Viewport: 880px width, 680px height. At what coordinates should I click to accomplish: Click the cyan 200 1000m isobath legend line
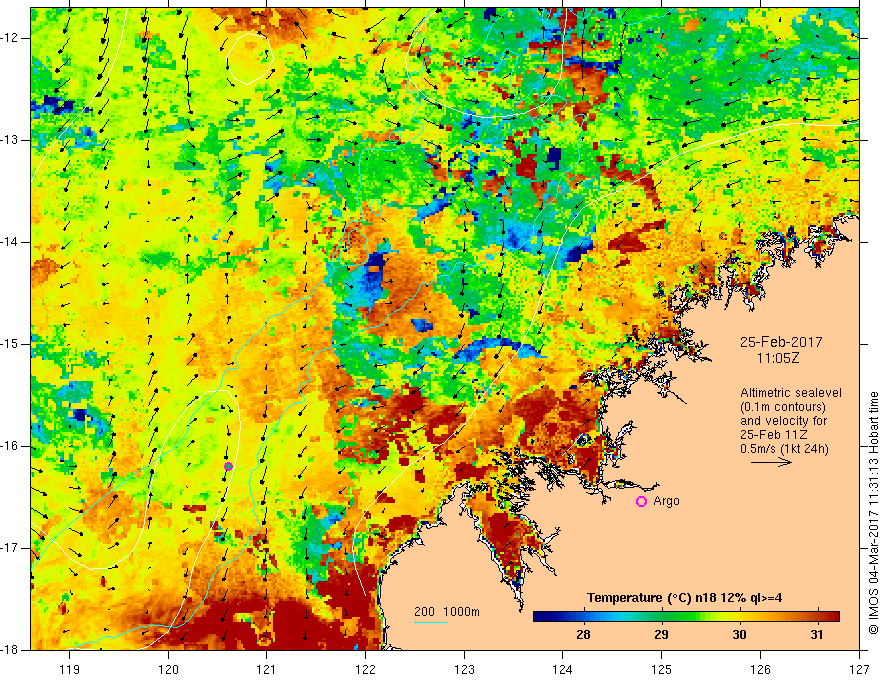click(x=431, y=623)
